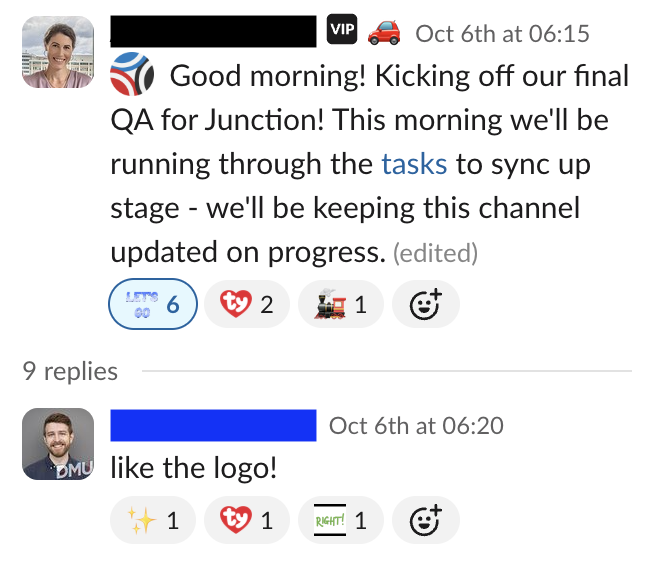Click the blue redacted name on the reply
654x572 pixels.
click(x=213, y=425)
